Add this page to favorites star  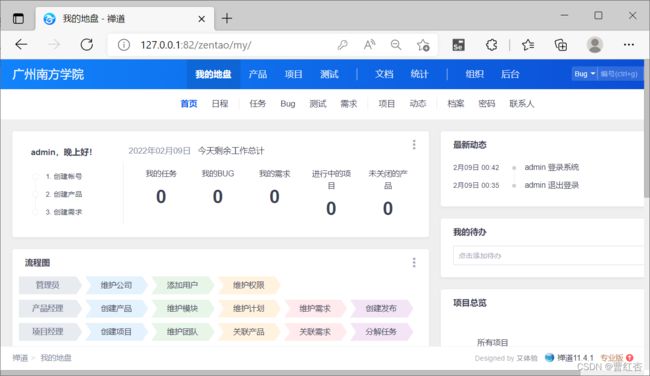(x=423, y=45)
